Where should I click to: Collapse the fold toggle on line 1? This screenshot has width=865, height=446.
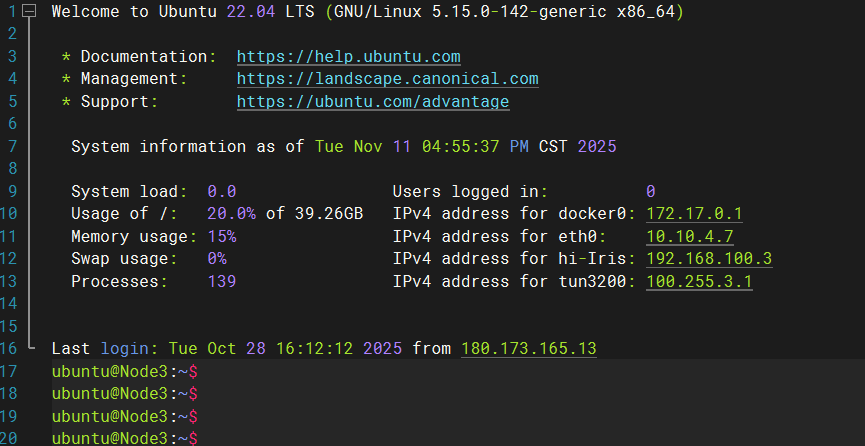pyautogui.click(x=29, y=13)
